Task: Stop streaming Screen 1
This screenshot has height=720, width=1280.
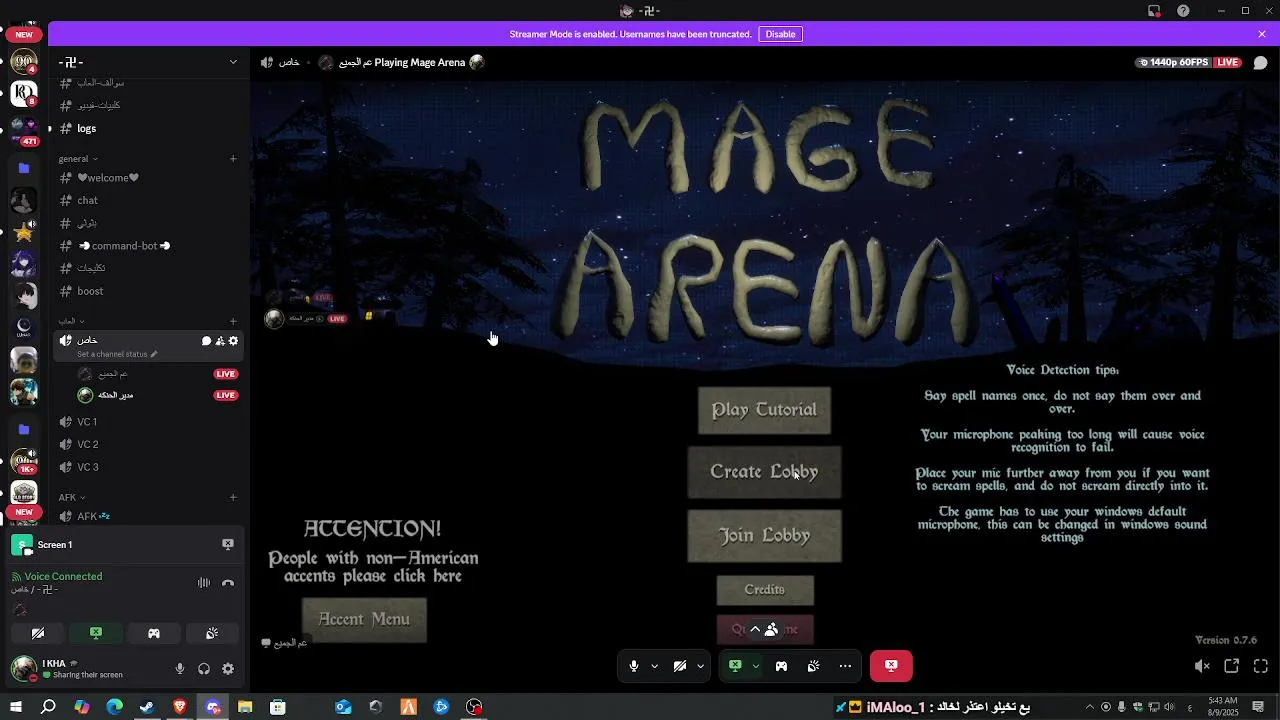Action: point(228,544)
